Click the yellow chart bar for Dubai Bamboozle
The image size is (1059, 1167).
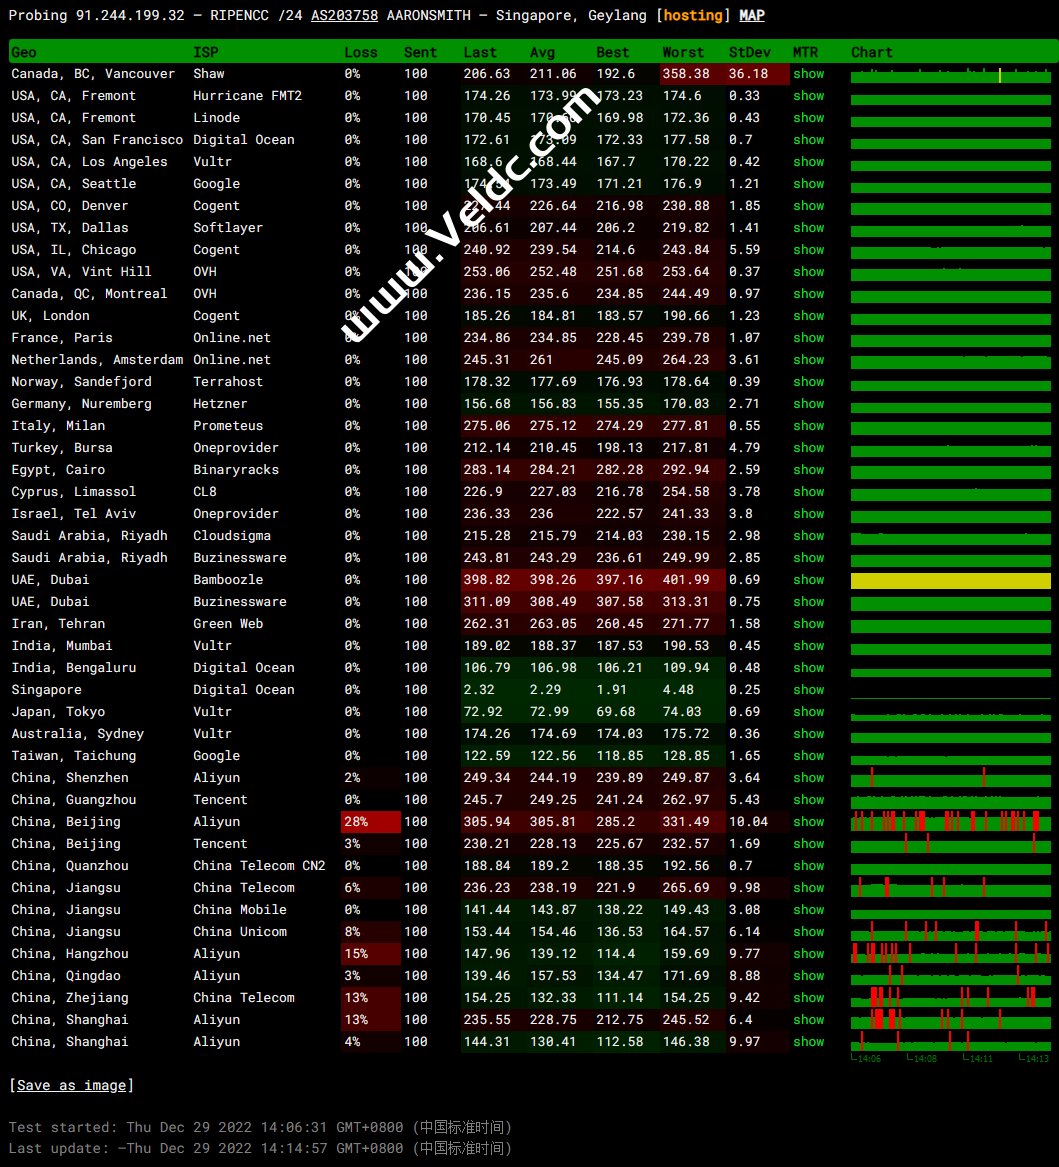(x=950, y=581)
